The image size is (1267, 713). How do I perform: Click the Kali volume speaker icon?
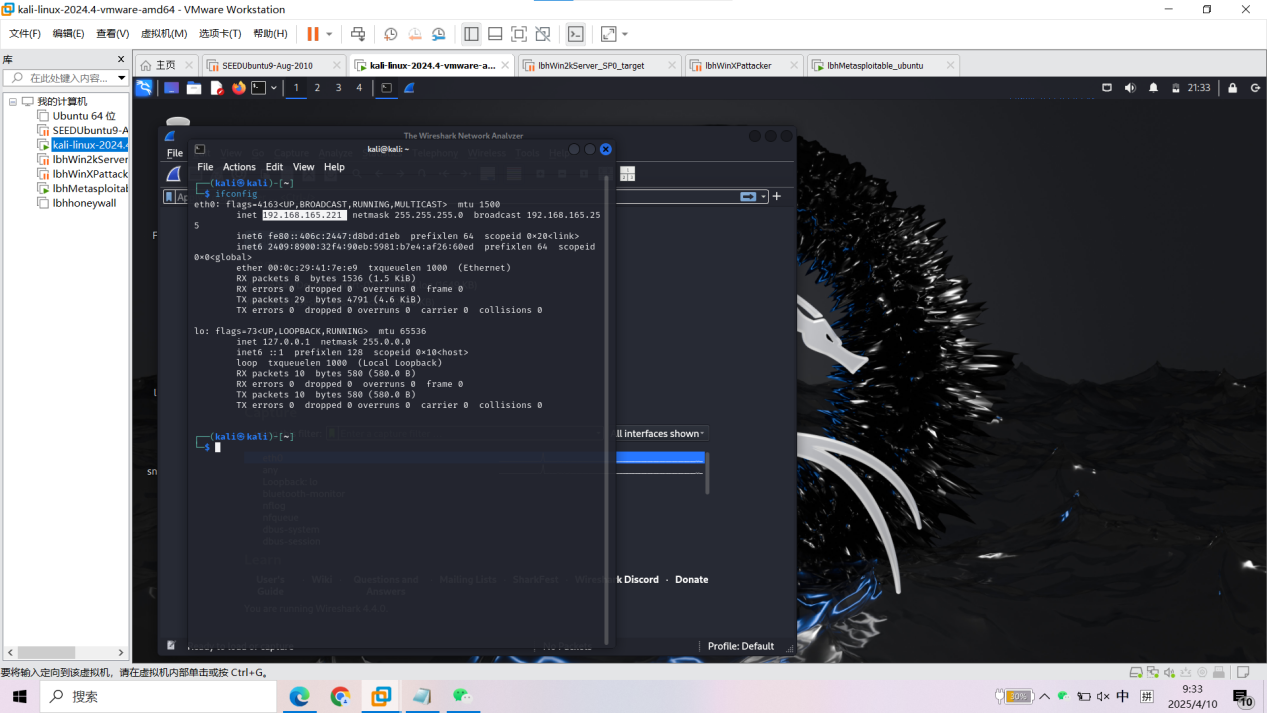pos(1130,88)
